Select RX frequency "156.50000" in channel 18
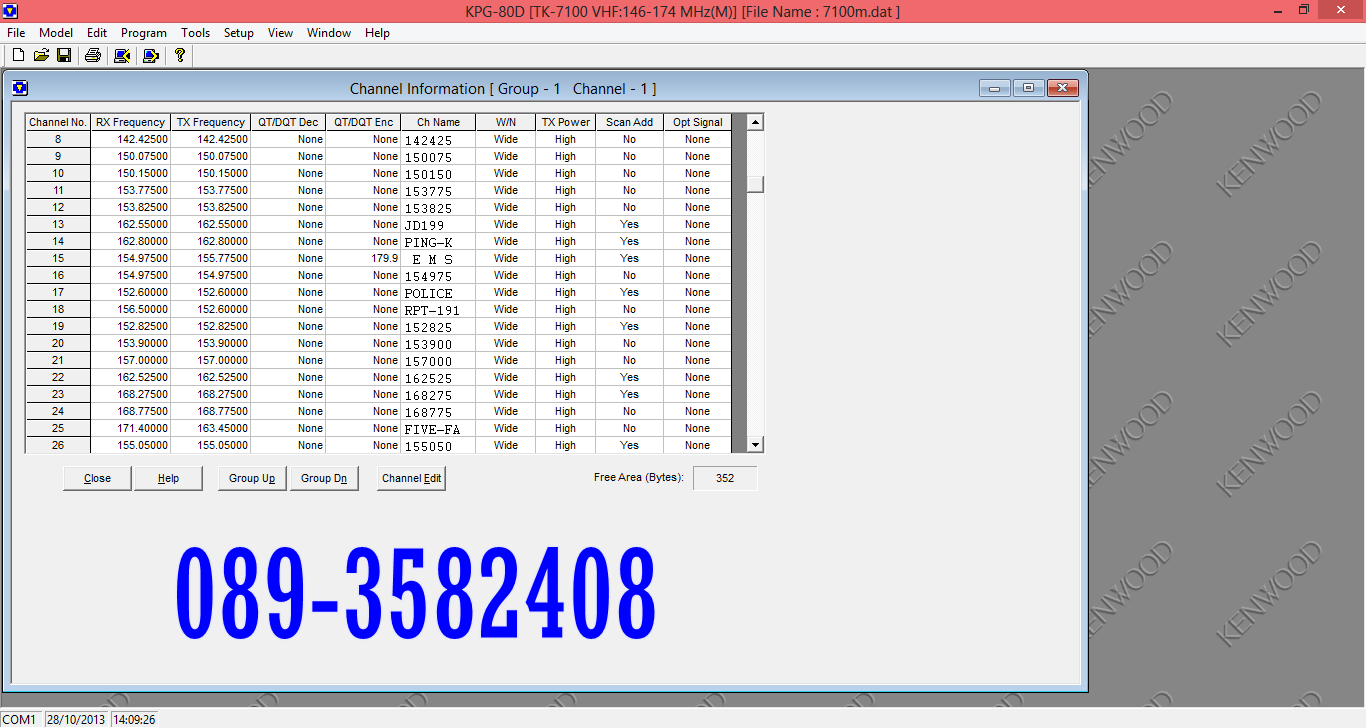Image resolution: width=1366 pixels, height=728 pixels. pyautogui.click(x=130, y=310)
